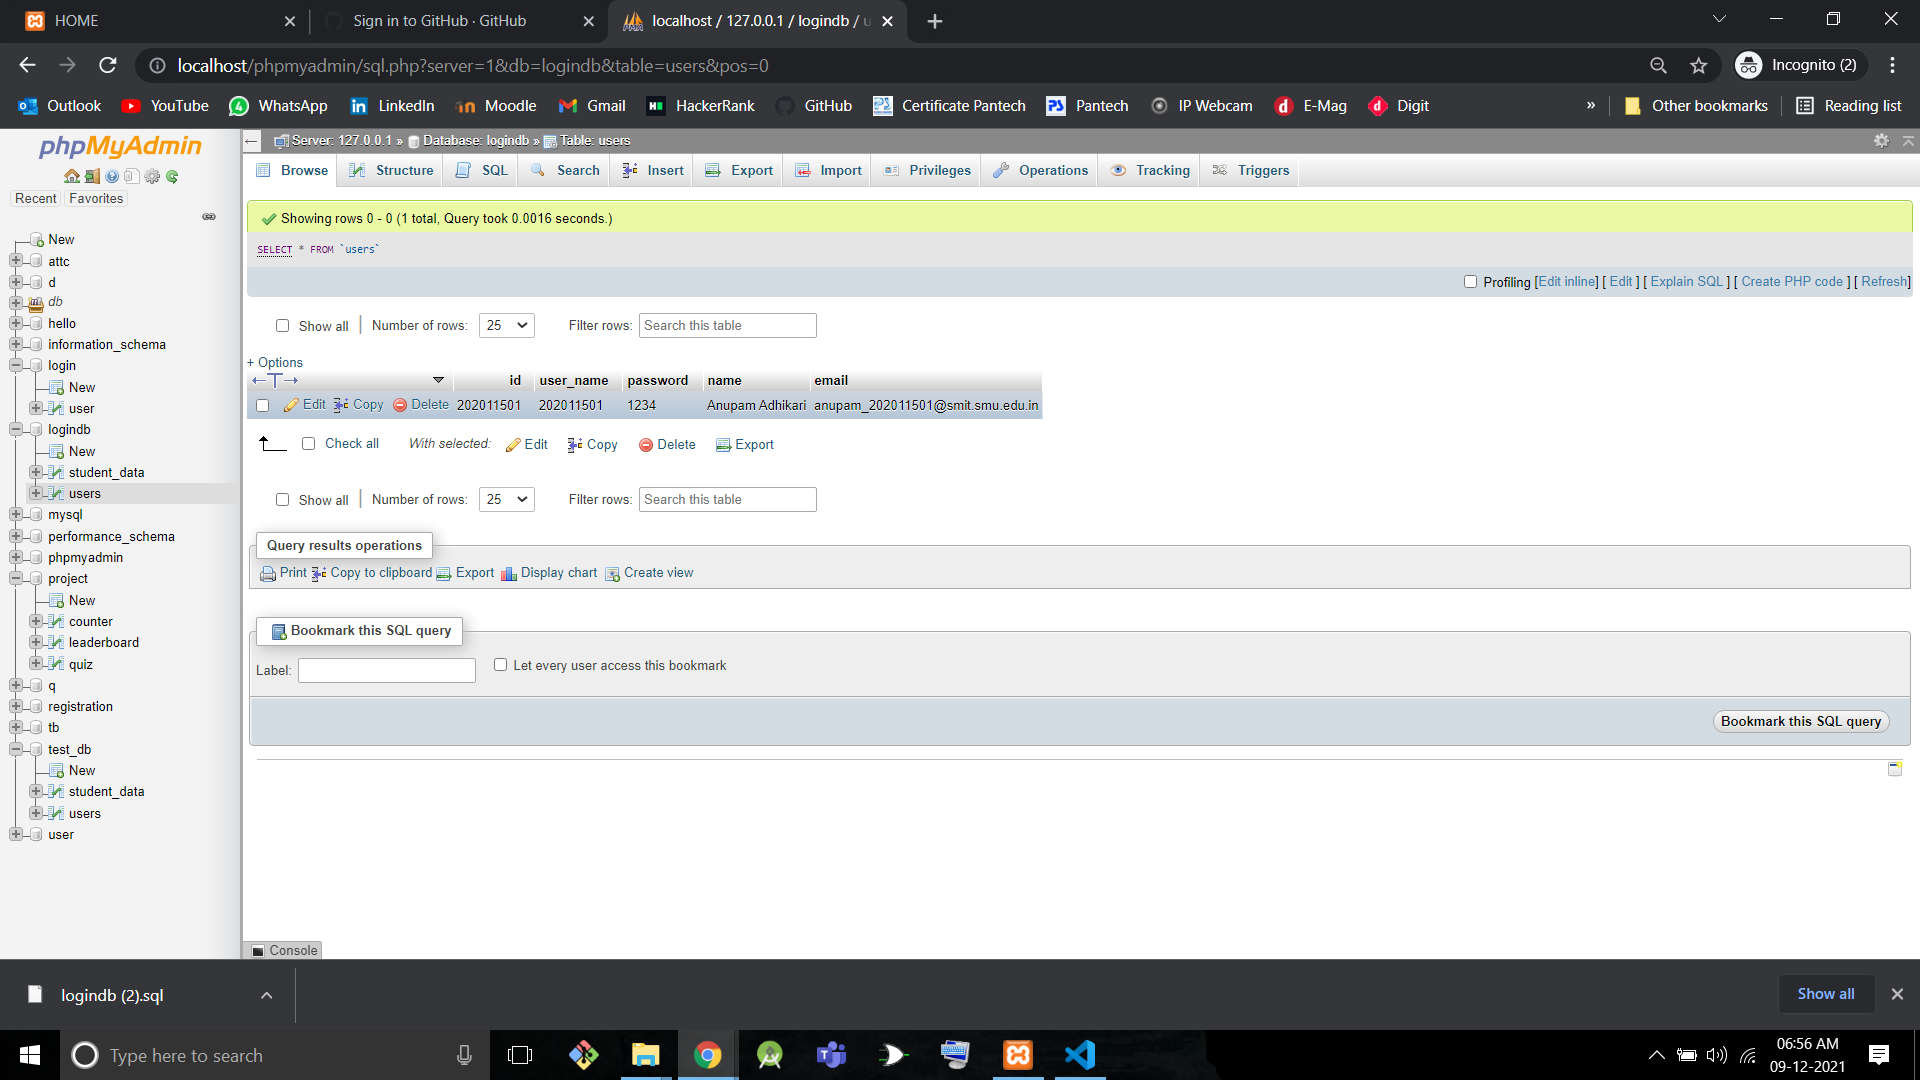
Task: Enable the Profiling checkbox
Action: tap(1470, 282)
